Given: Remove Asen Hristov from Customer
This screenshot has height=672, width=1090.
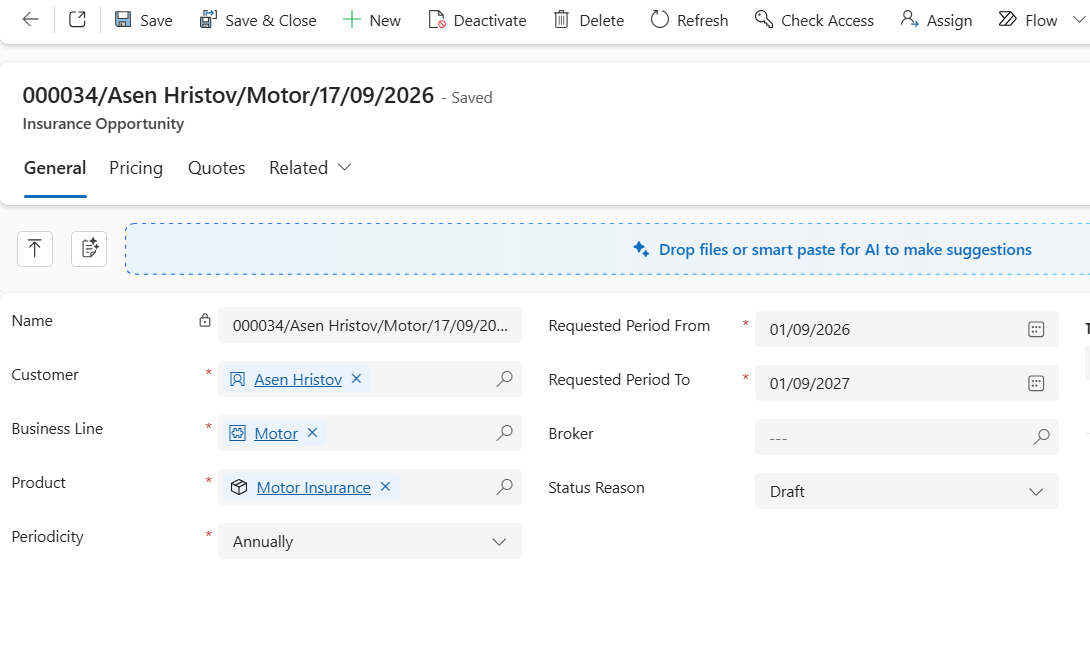Looking at the screenshot, I should click(357, 379).
